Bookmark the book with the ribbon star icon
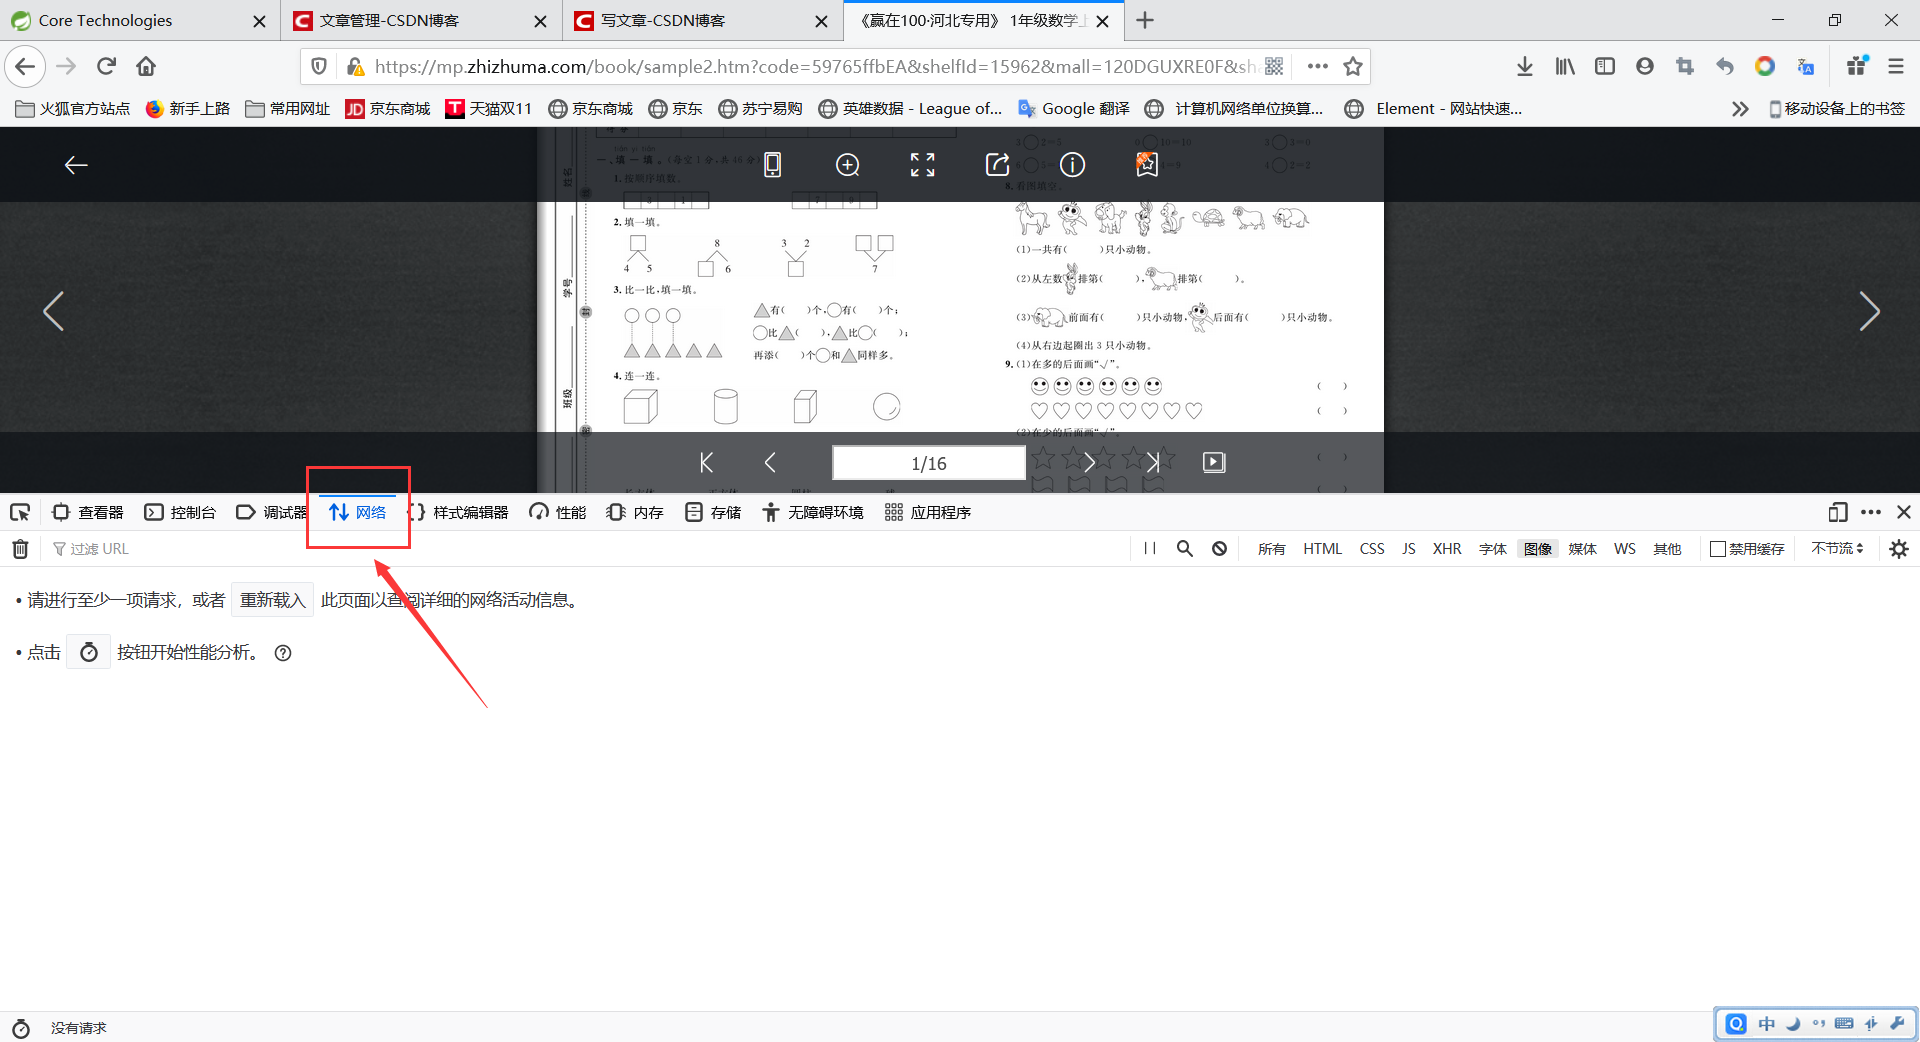The height and width of the screenshot is (1042, 1920). point(1146,164)
